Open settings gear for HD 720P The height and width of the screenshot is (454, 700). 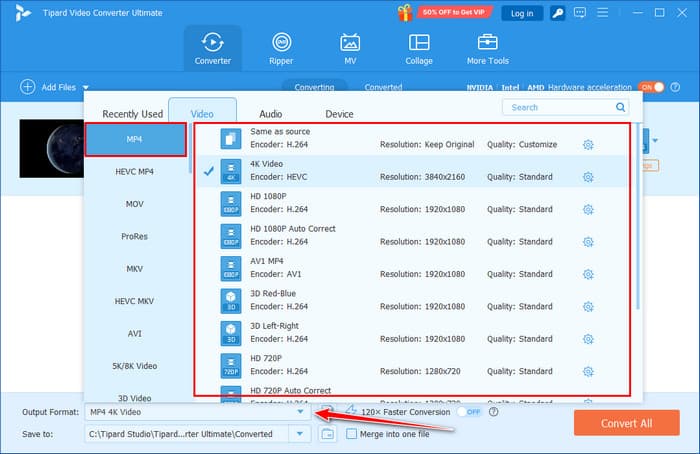588,371
